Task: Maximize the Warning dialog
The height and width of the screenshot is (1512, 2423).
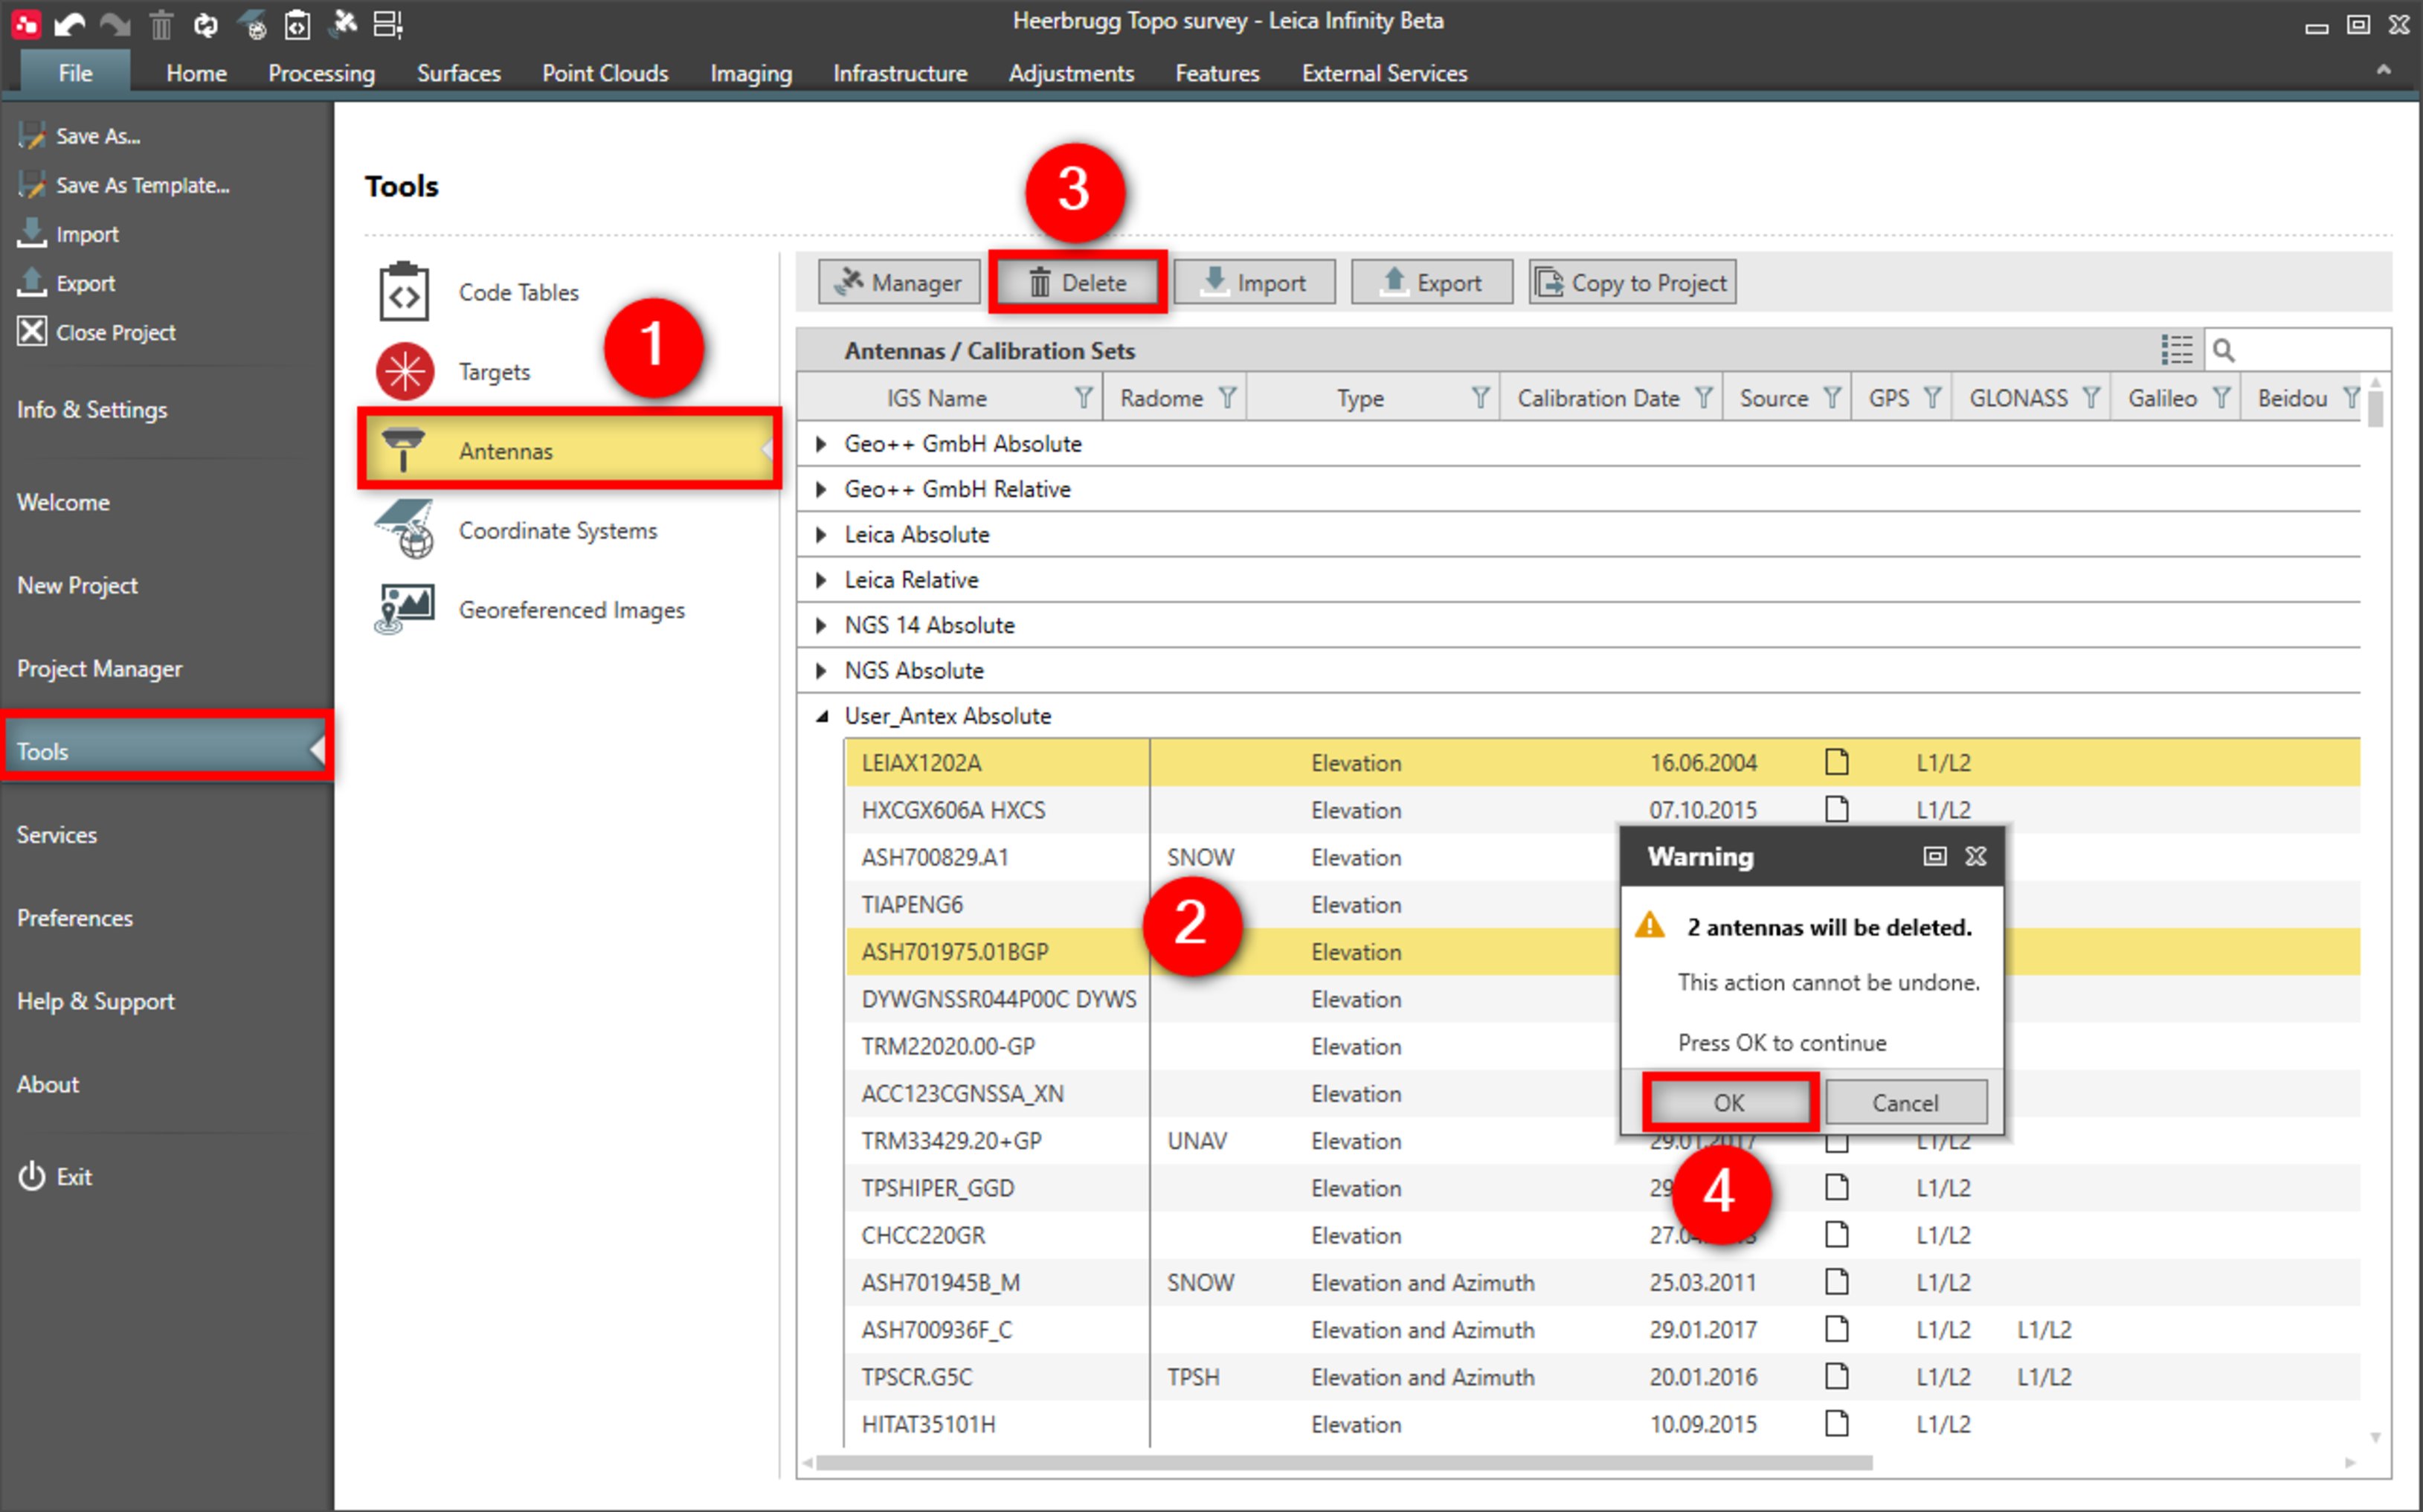Action: coord(1935,856)
